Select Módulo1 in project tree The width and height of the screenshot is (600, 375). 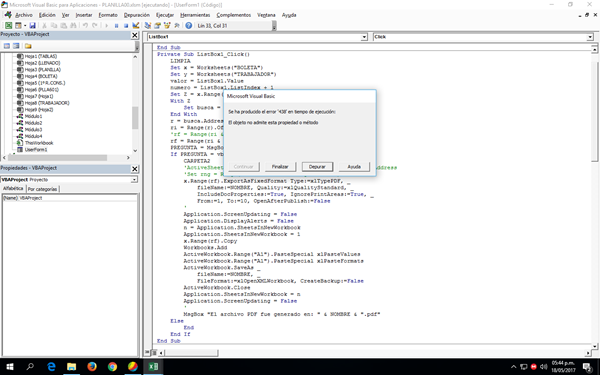33,116
